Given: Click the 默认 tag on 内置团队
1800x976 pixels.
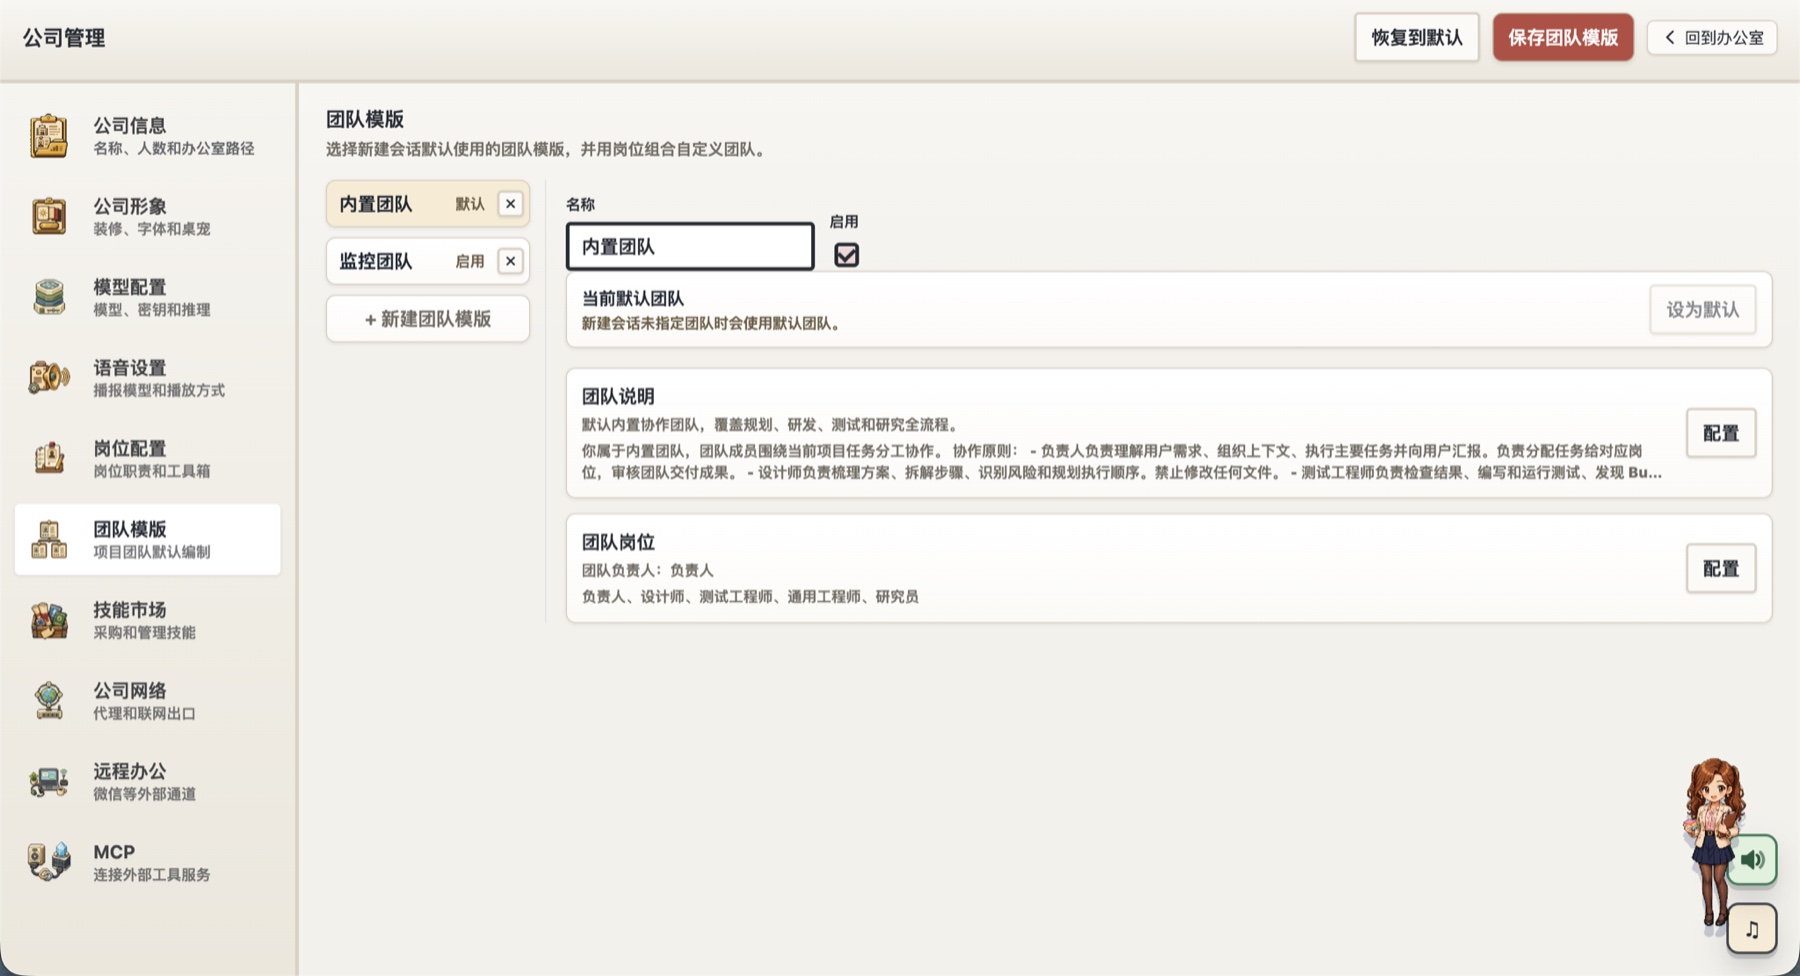Looking at the screenshot, I should [x=470, y=204].
